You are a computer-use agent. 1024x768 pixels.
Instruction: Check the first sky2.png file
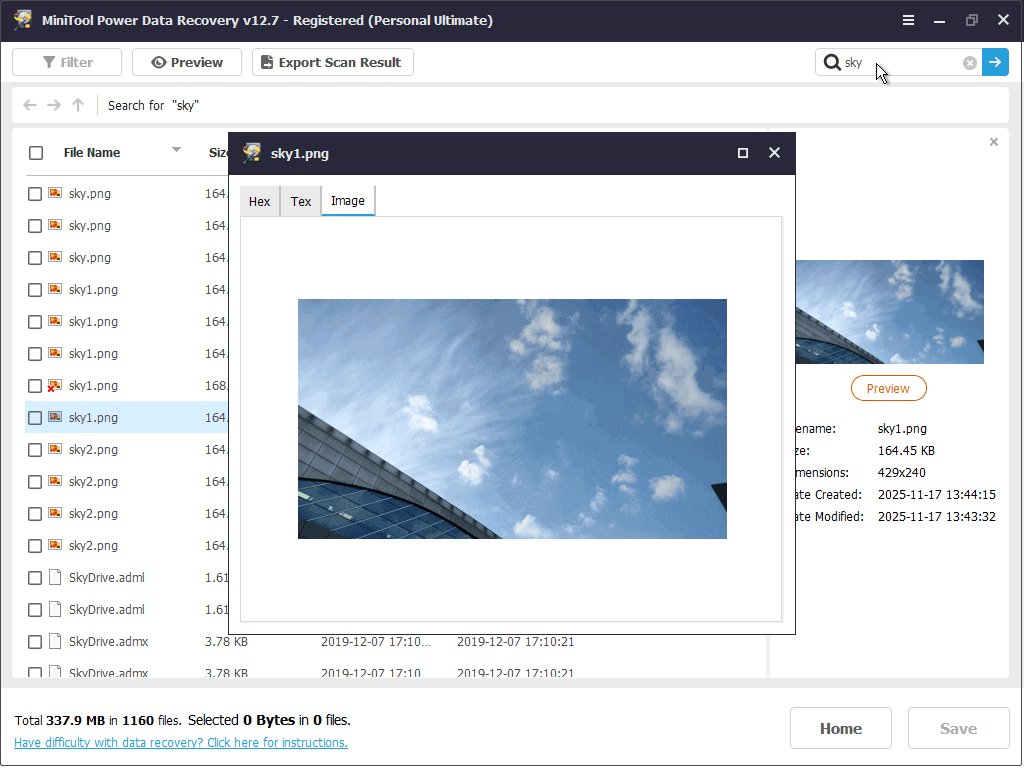34,449
